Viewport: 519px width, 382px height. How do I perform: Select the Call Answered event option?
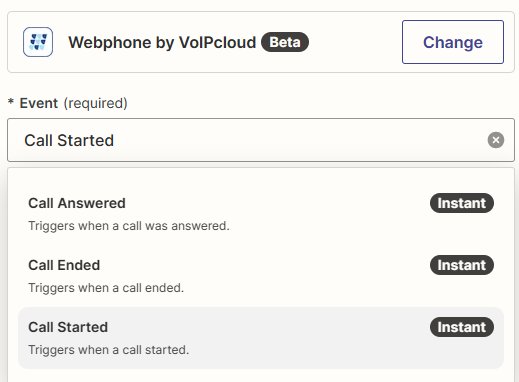(x=261, y=214)
